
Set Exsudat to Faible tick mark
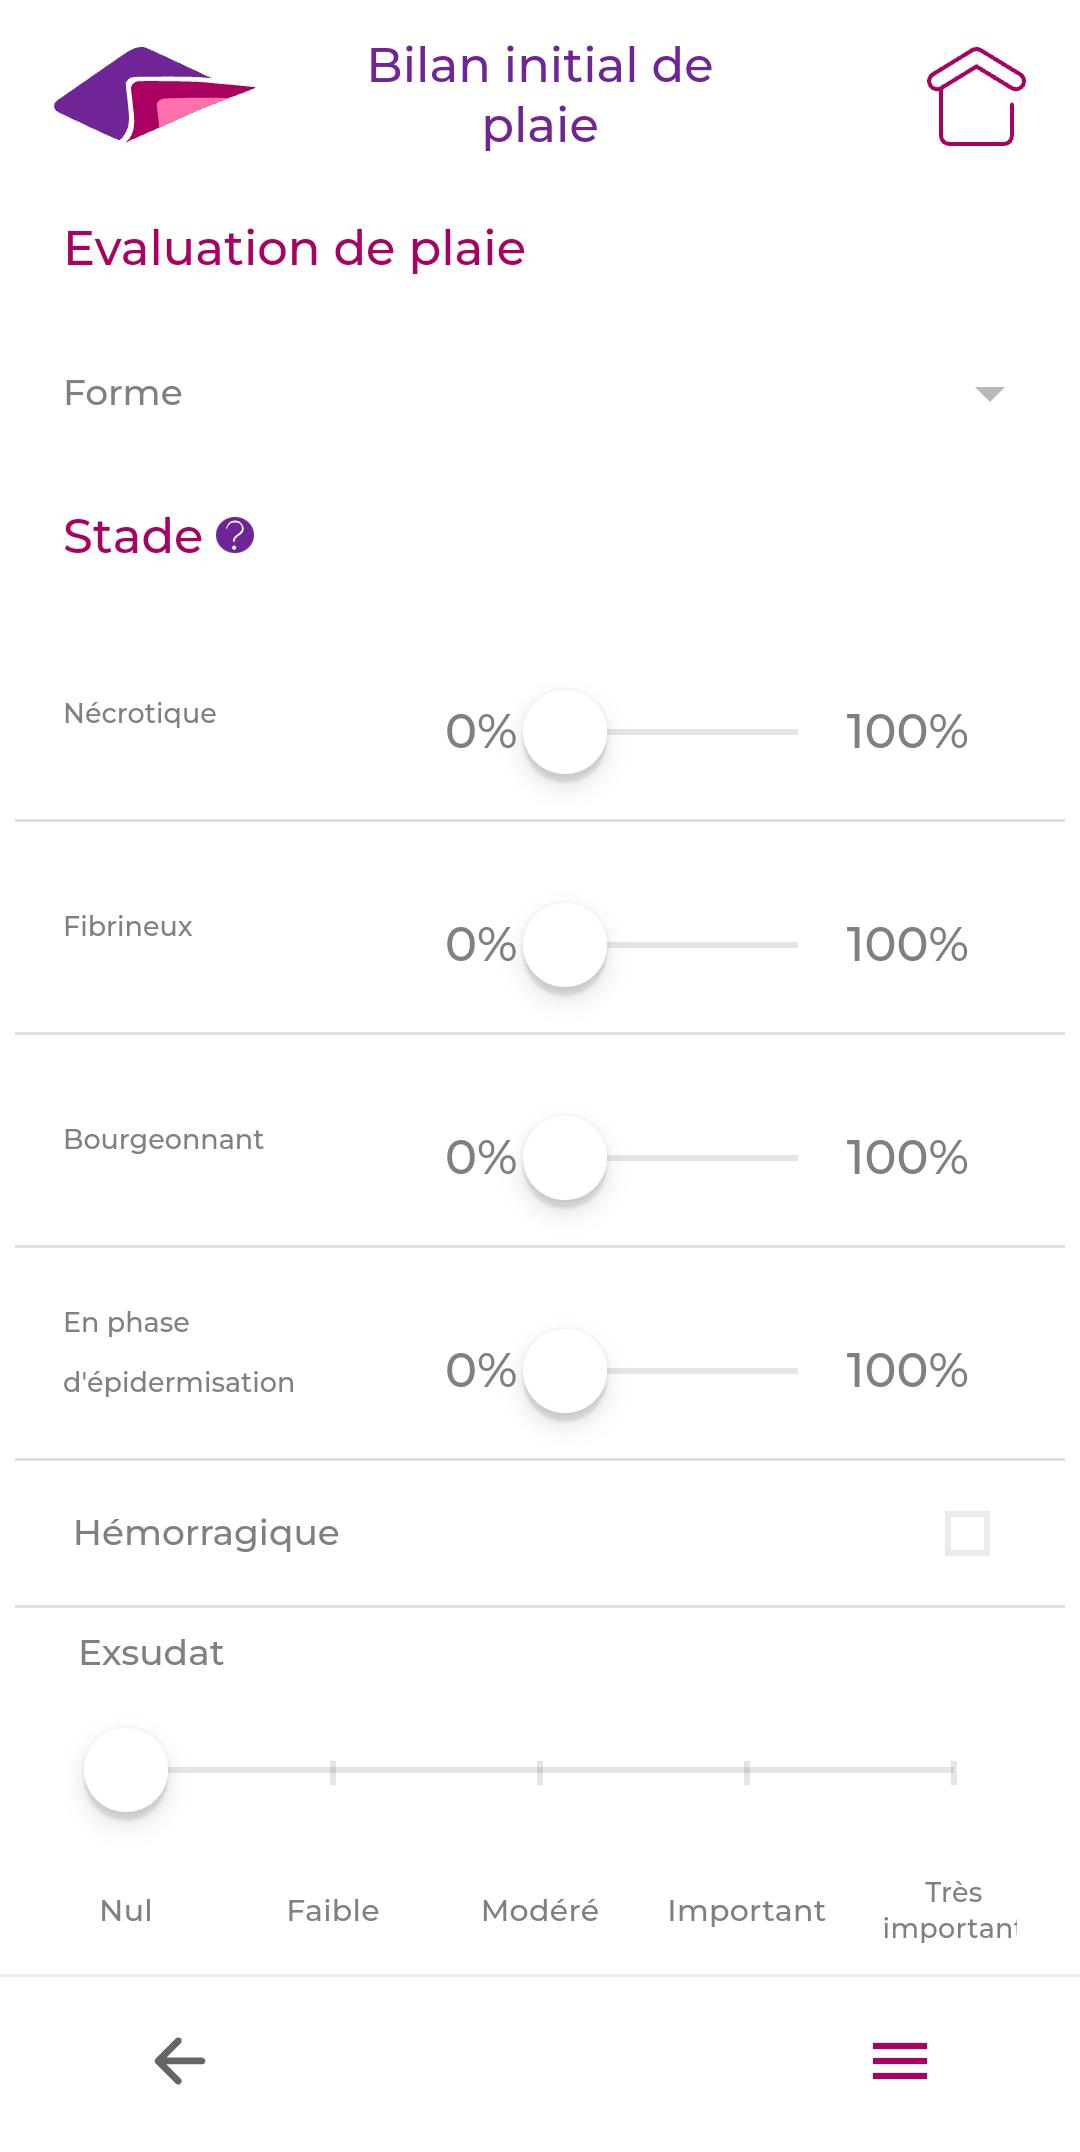(333, 1771)
